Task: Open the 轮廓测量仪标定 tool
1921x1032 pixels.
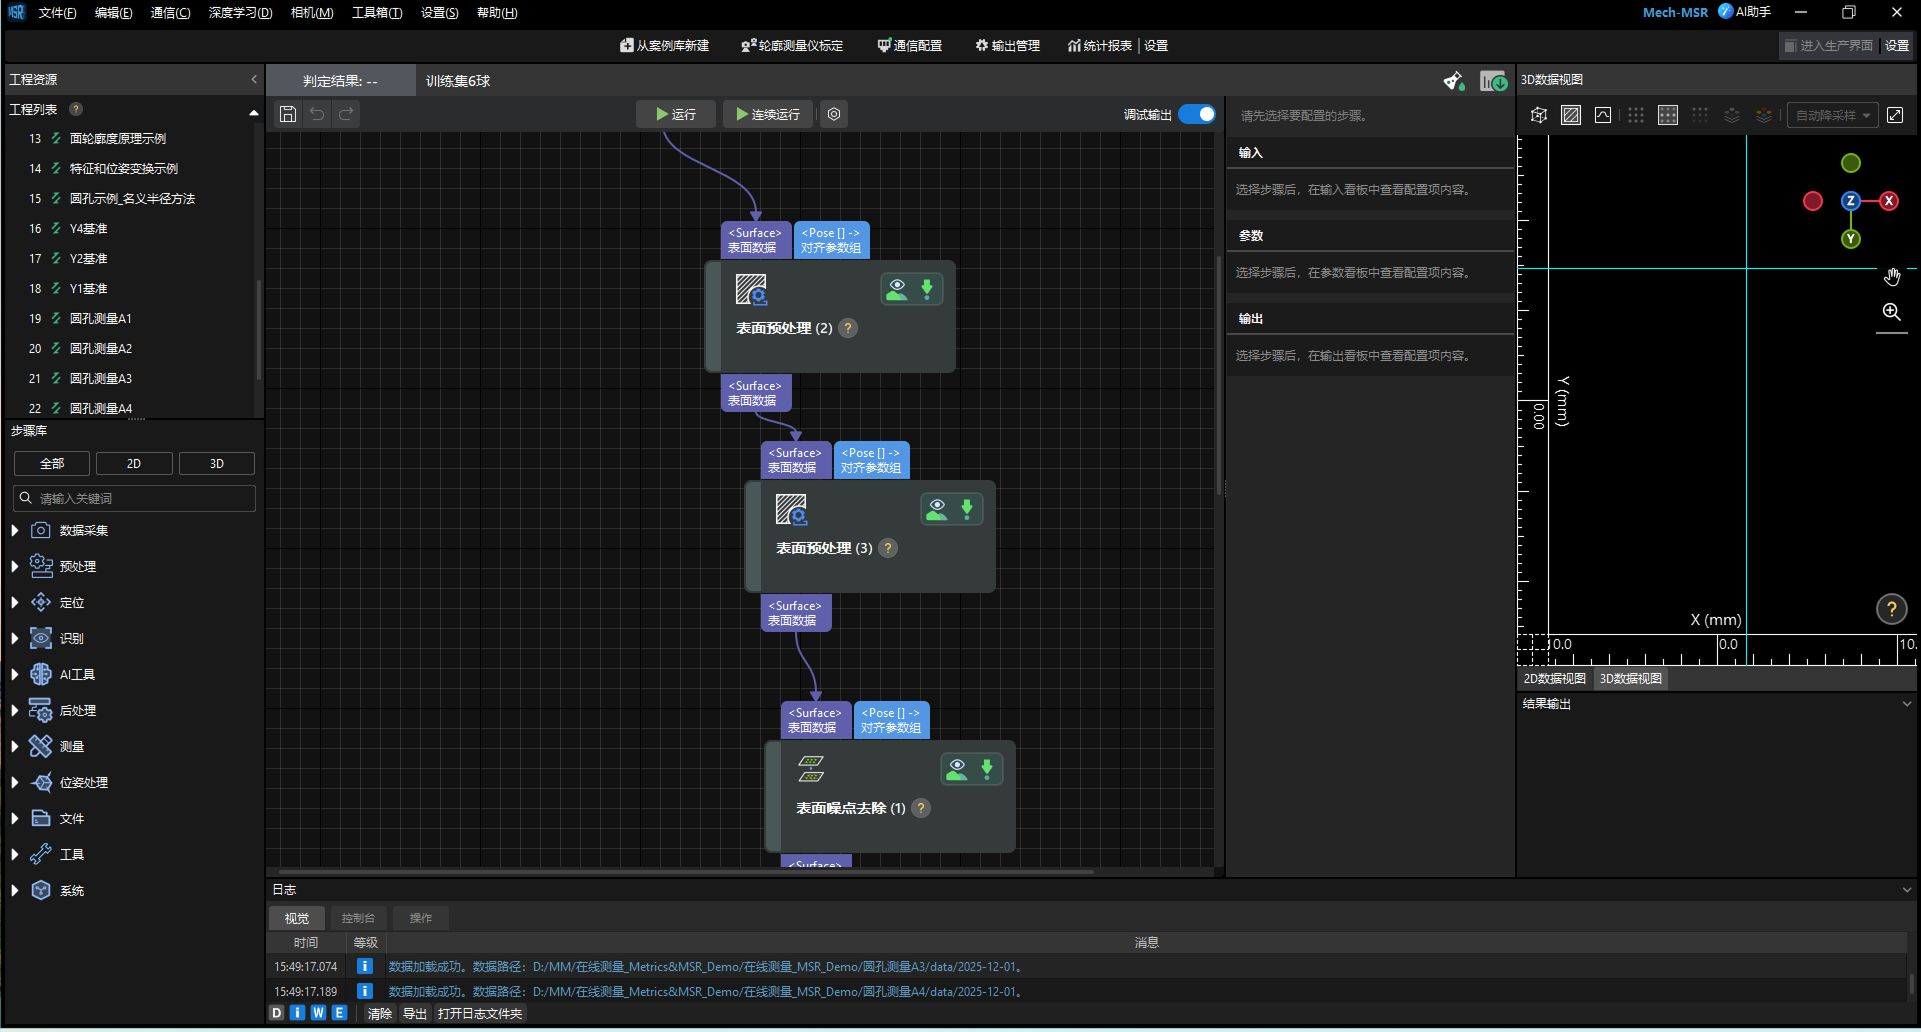Action: (x=792, y=45)
